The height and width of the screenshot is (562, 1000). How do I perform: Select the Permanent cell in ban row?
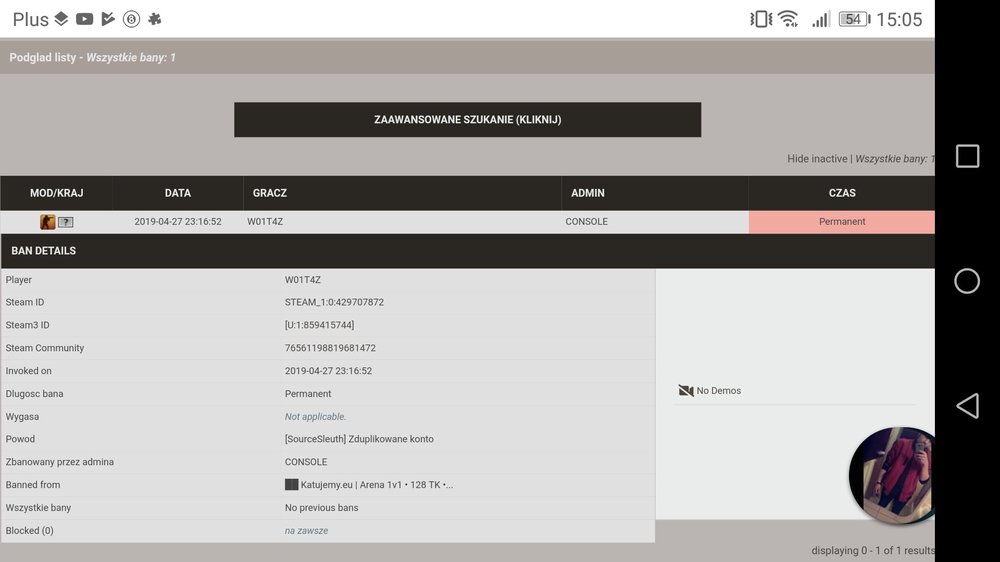(x=842, y=222)
